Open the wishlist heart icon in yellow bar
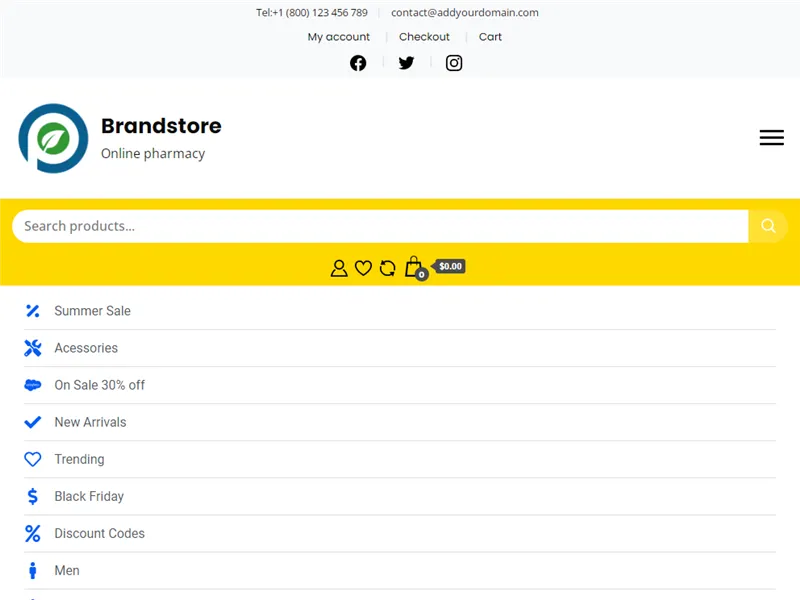 pos(363,268)
